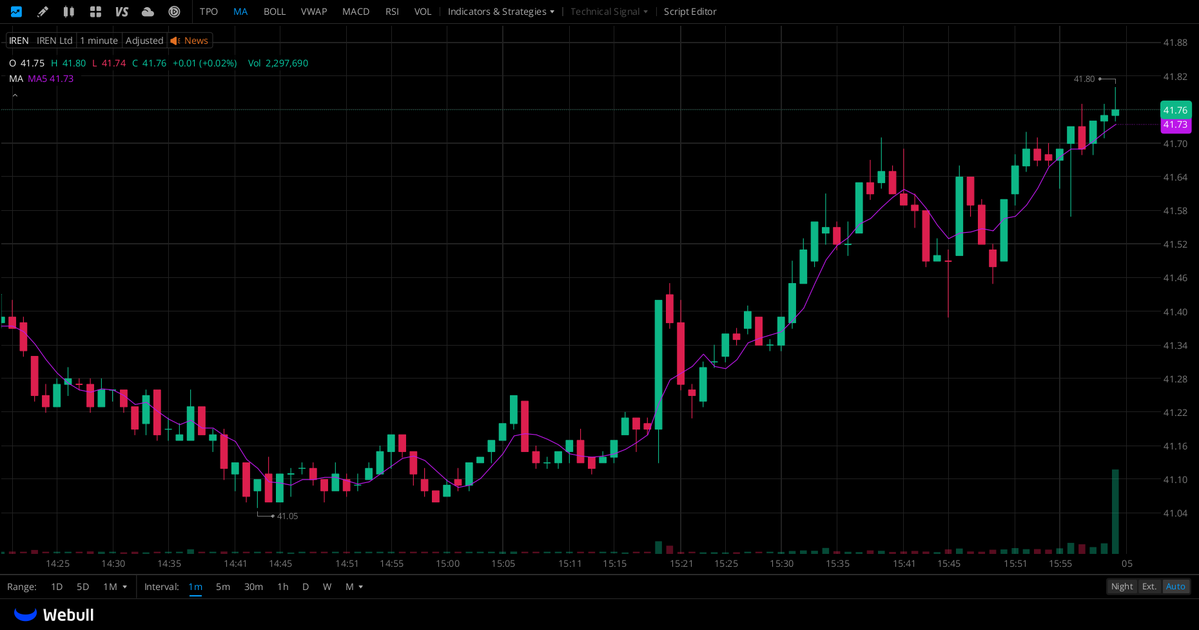Click the 41.88 price axis label
Image resolution: width=1199 pixels, height=630 pixels.
click(x=1175, y=43)
